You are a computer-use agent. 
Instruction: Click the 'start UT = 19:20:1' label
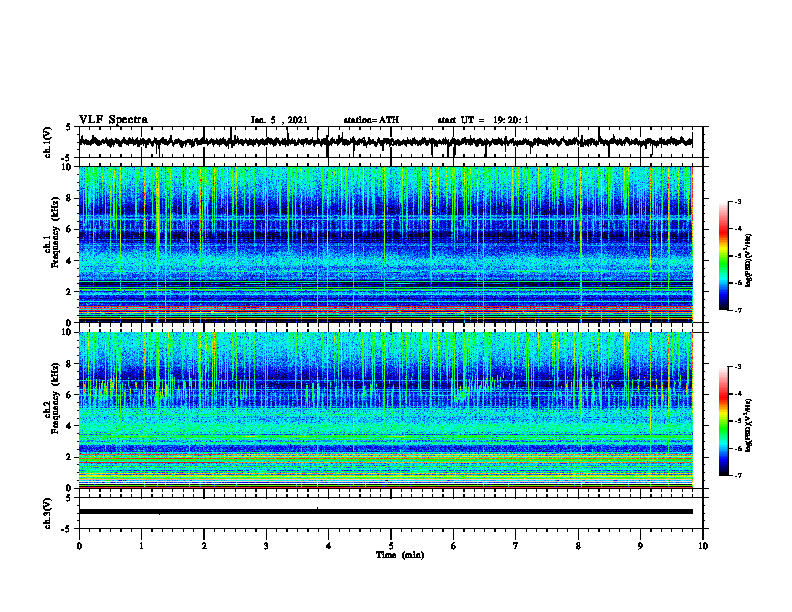coord(483,120)
